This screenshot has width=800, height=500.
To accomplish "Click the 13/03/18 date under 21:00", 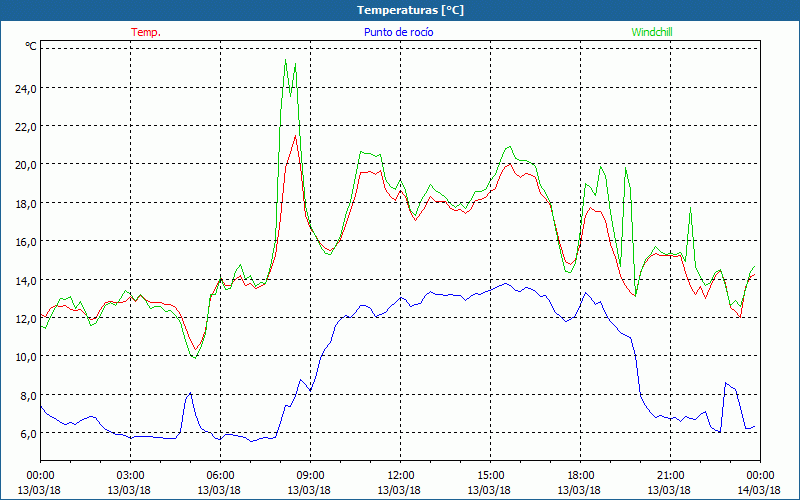I will (669, 490).
